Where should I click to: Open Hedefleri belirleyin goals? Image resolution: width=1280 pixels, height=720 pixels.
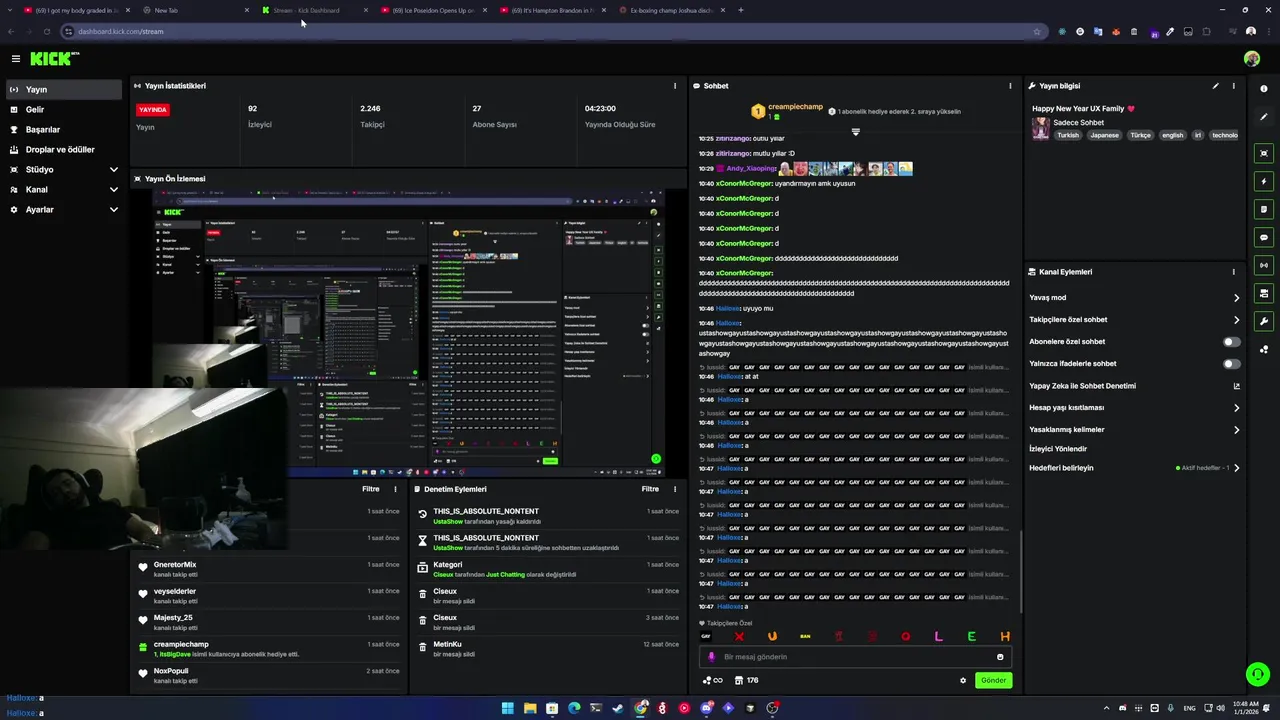pyautogui.click(x=1134, y=468)
